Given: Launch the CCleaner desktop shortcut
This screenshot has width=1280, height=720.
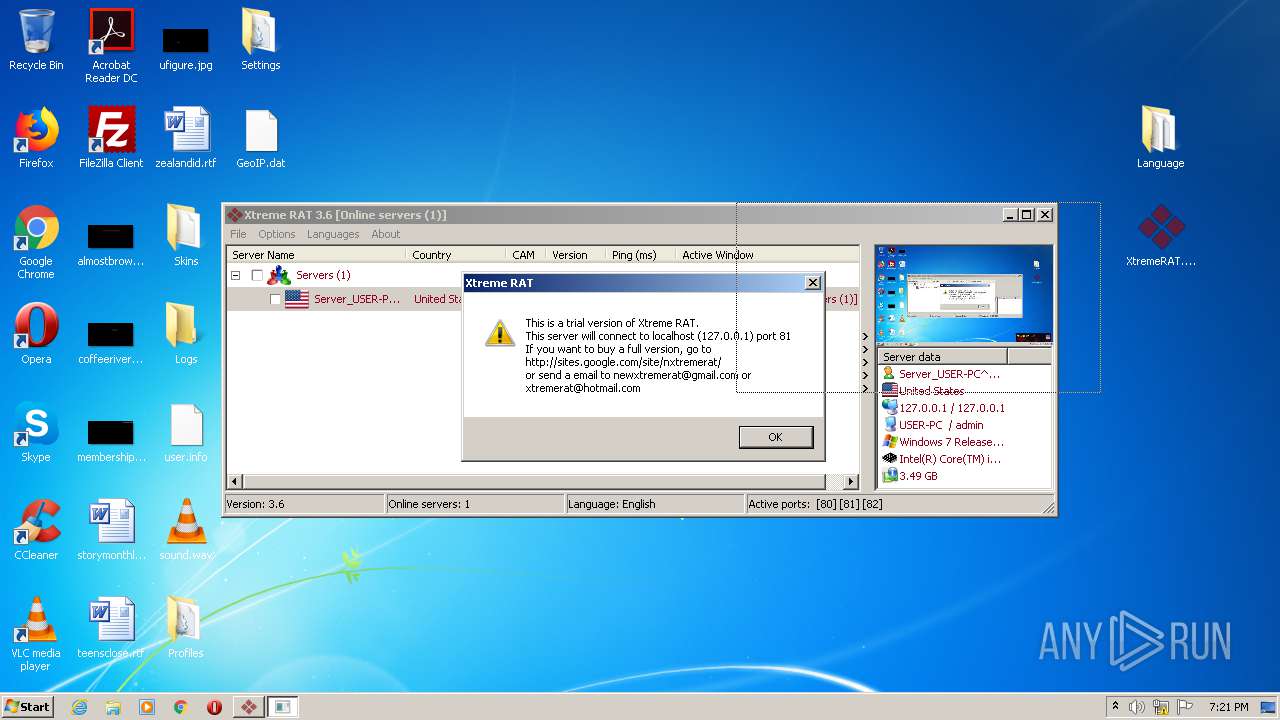Looking at the screenshot, I should (36, 530).
